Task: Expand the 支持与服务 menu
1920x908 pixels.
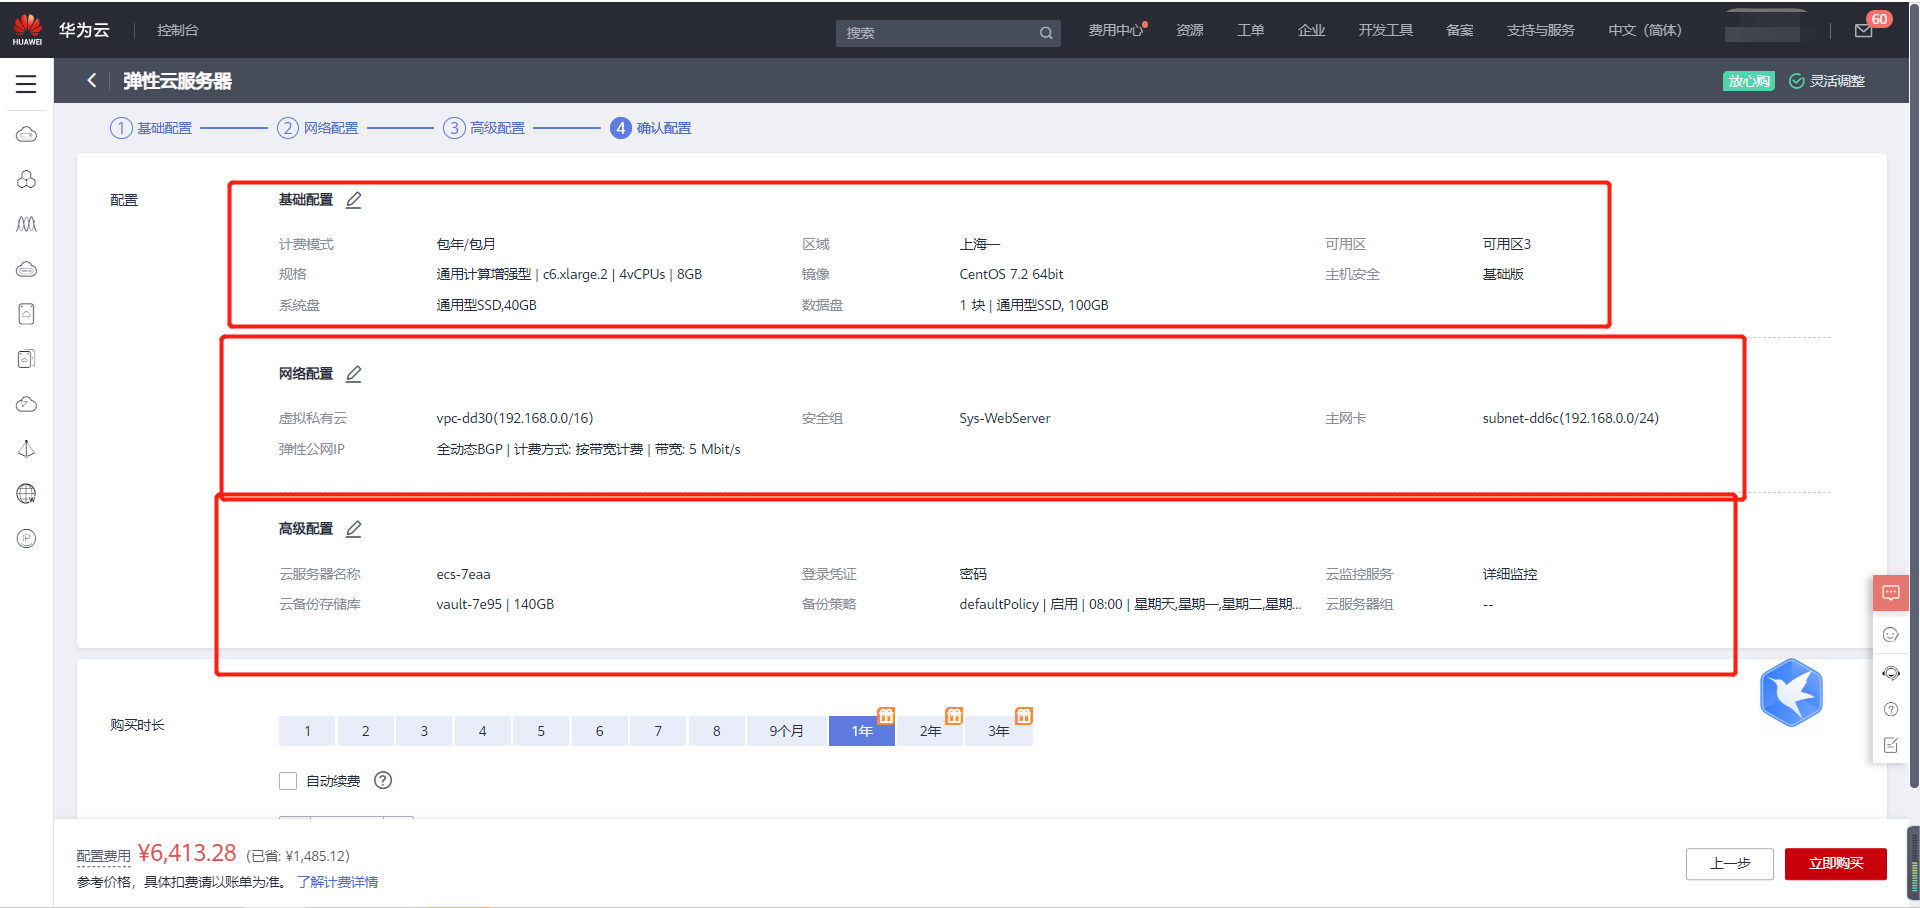Action: click(1540, 31)
